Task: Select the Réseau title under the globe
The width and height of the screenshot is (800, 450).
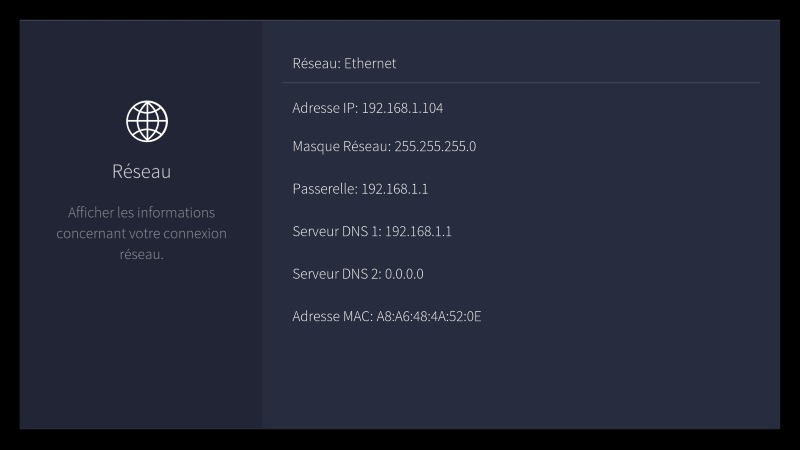Action: point(141,172)
